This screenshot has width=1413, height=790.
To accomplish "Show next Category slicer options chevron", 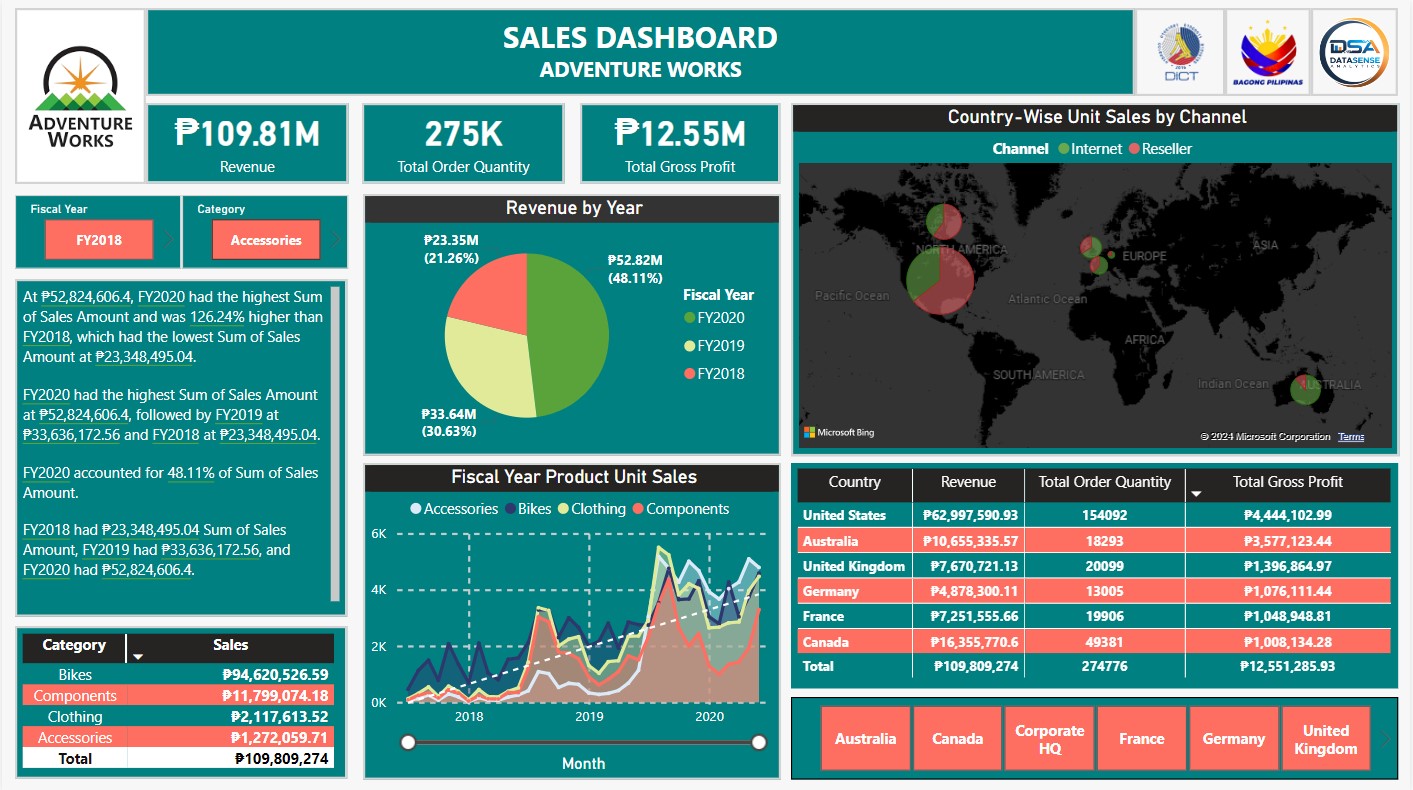I will tap(334, 240).
